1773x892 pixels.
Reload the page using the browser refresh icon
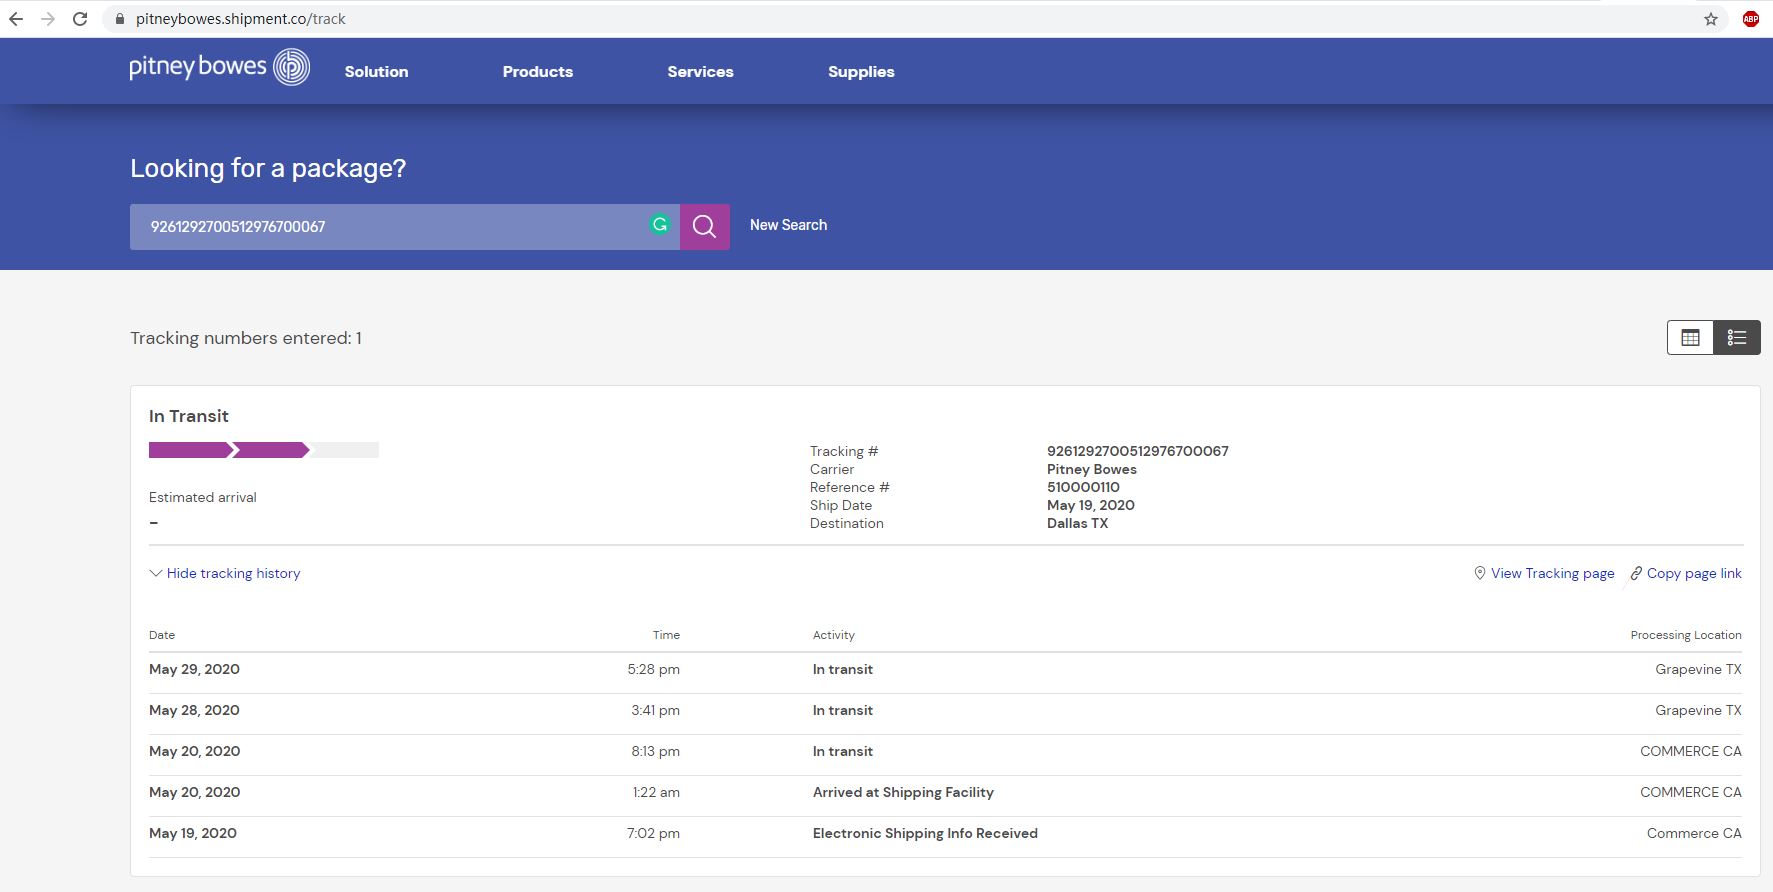[x=80, y=19]
